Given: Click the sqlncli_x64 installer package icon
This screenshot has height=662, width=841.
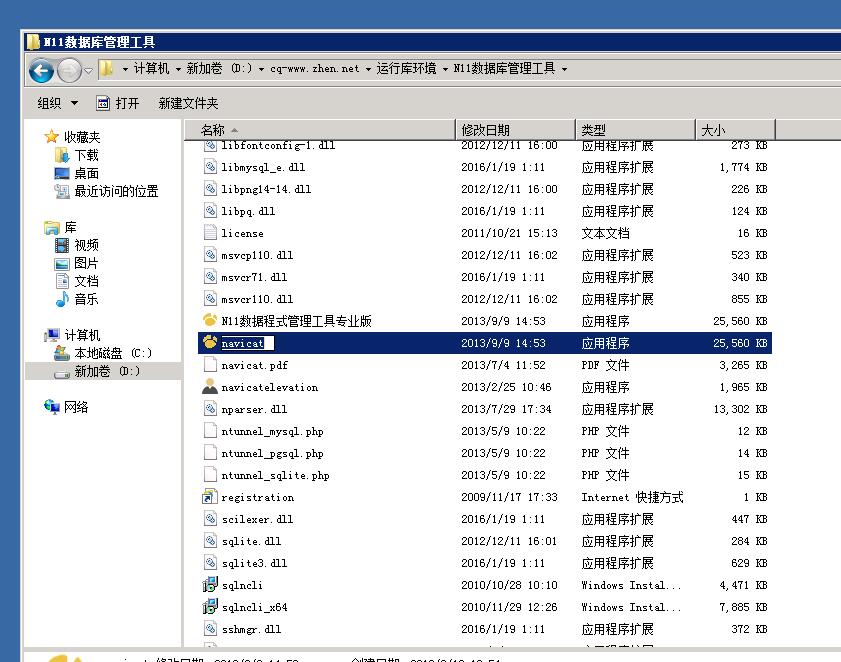Looking at the screenshot, I should (x=210, y=607).
